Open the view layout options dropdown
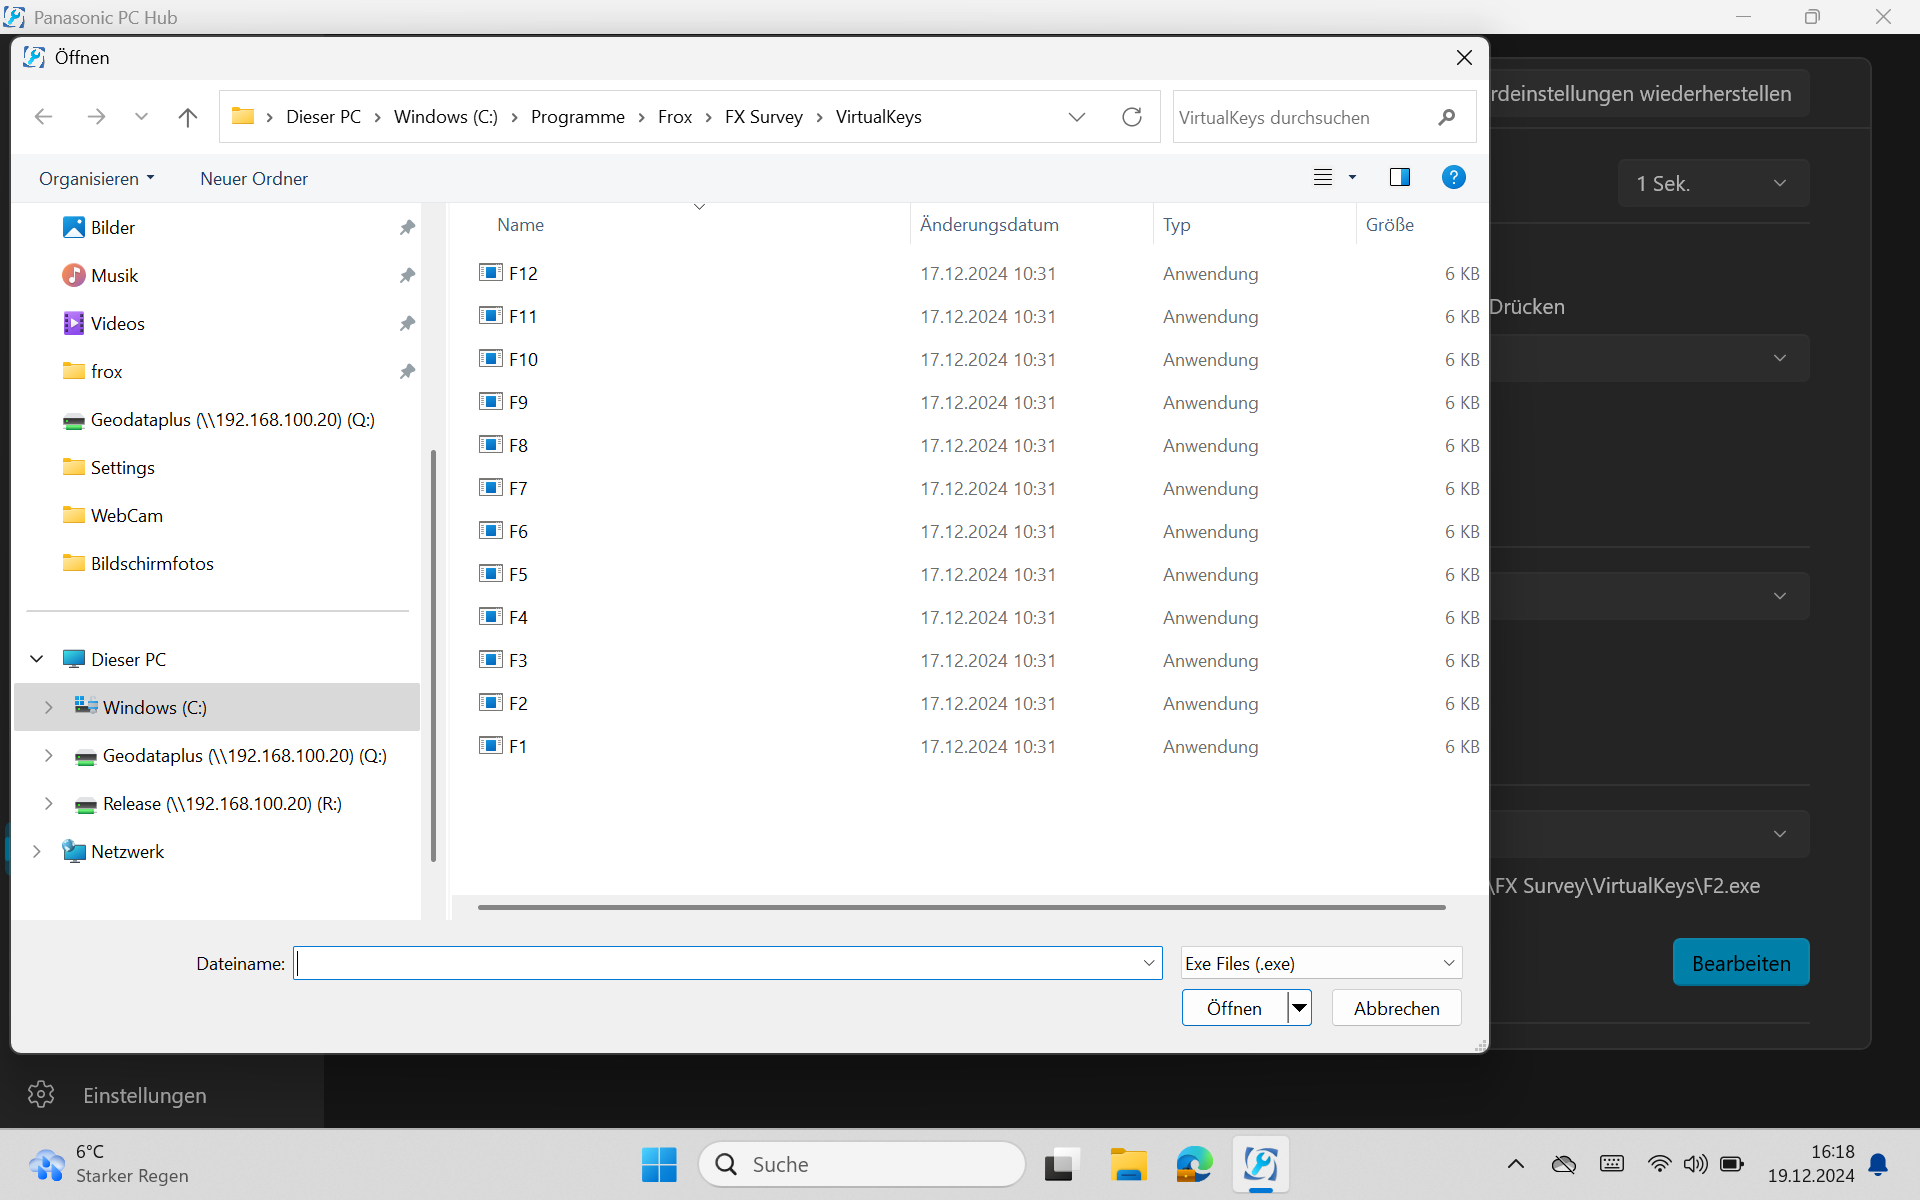 point(1352,177)
